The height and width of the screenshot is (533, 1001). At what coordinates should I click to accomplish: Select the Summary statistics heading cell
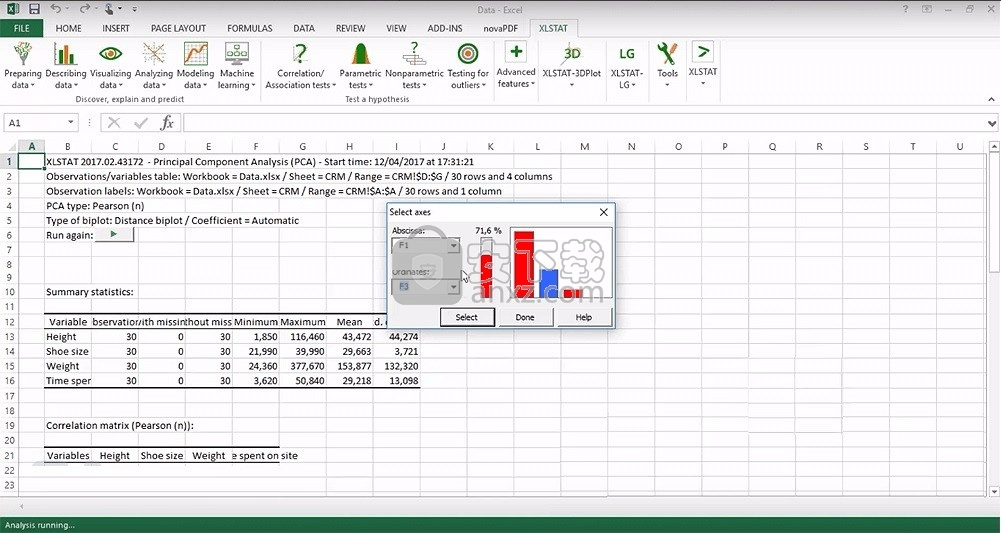click(x=89, y=292)
